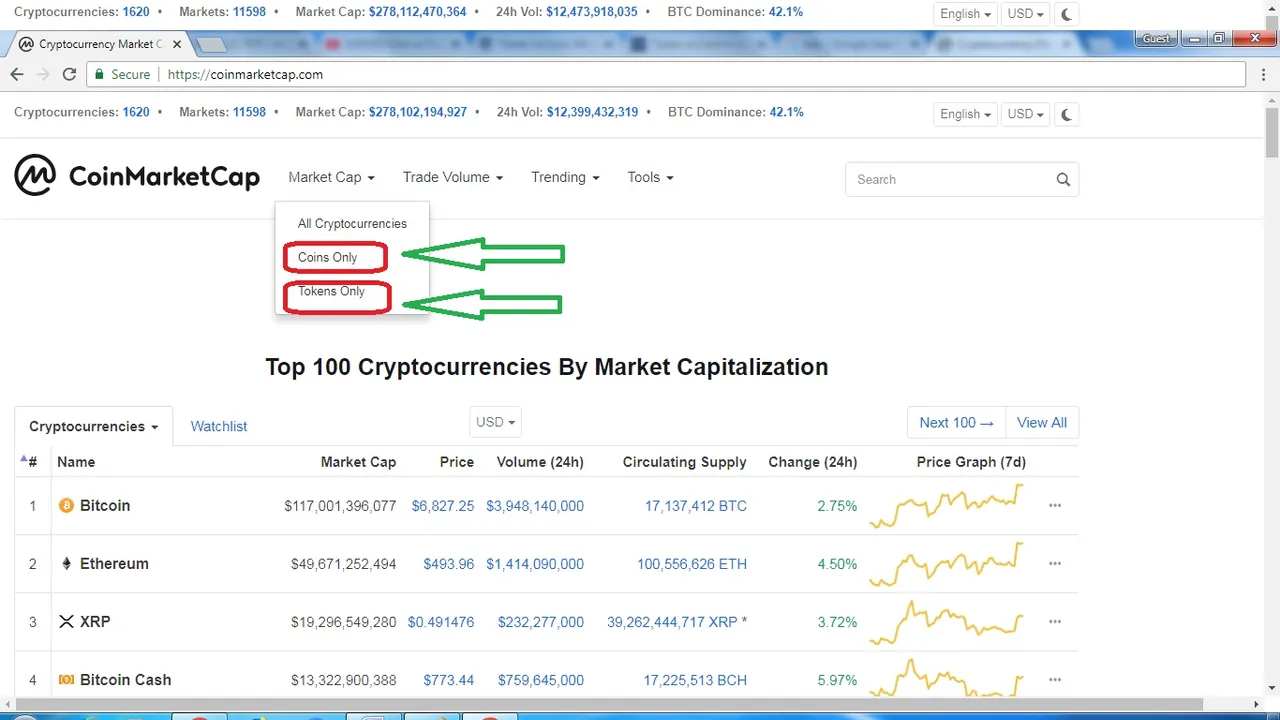
Task: Click the orange Bitcoin coin icon
Action: 67,506
